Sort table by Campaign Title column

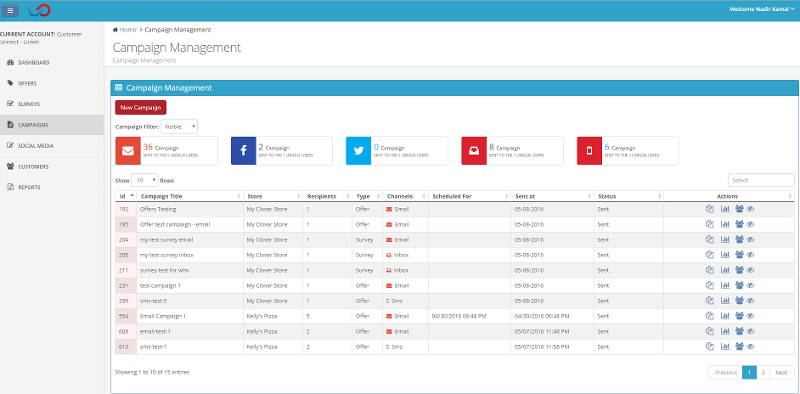click(x=190, y=196)
